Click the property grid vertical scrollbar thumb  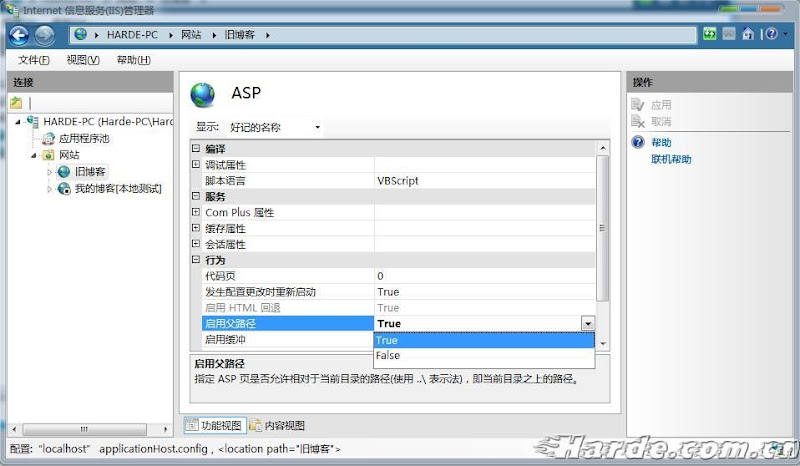pyautogui.click(x=602, y=228)
